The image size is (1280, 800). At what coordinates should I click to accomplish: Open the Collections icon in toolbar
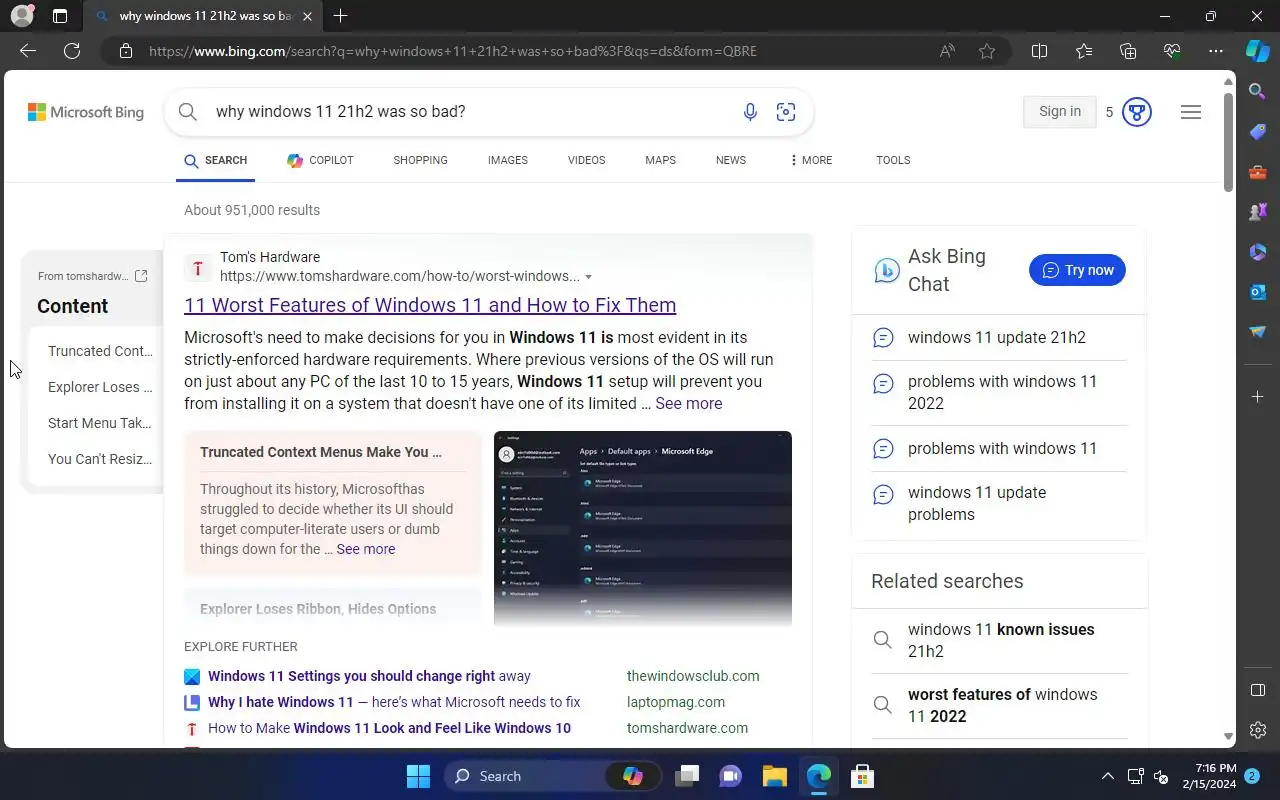(x=1128, y=51)
